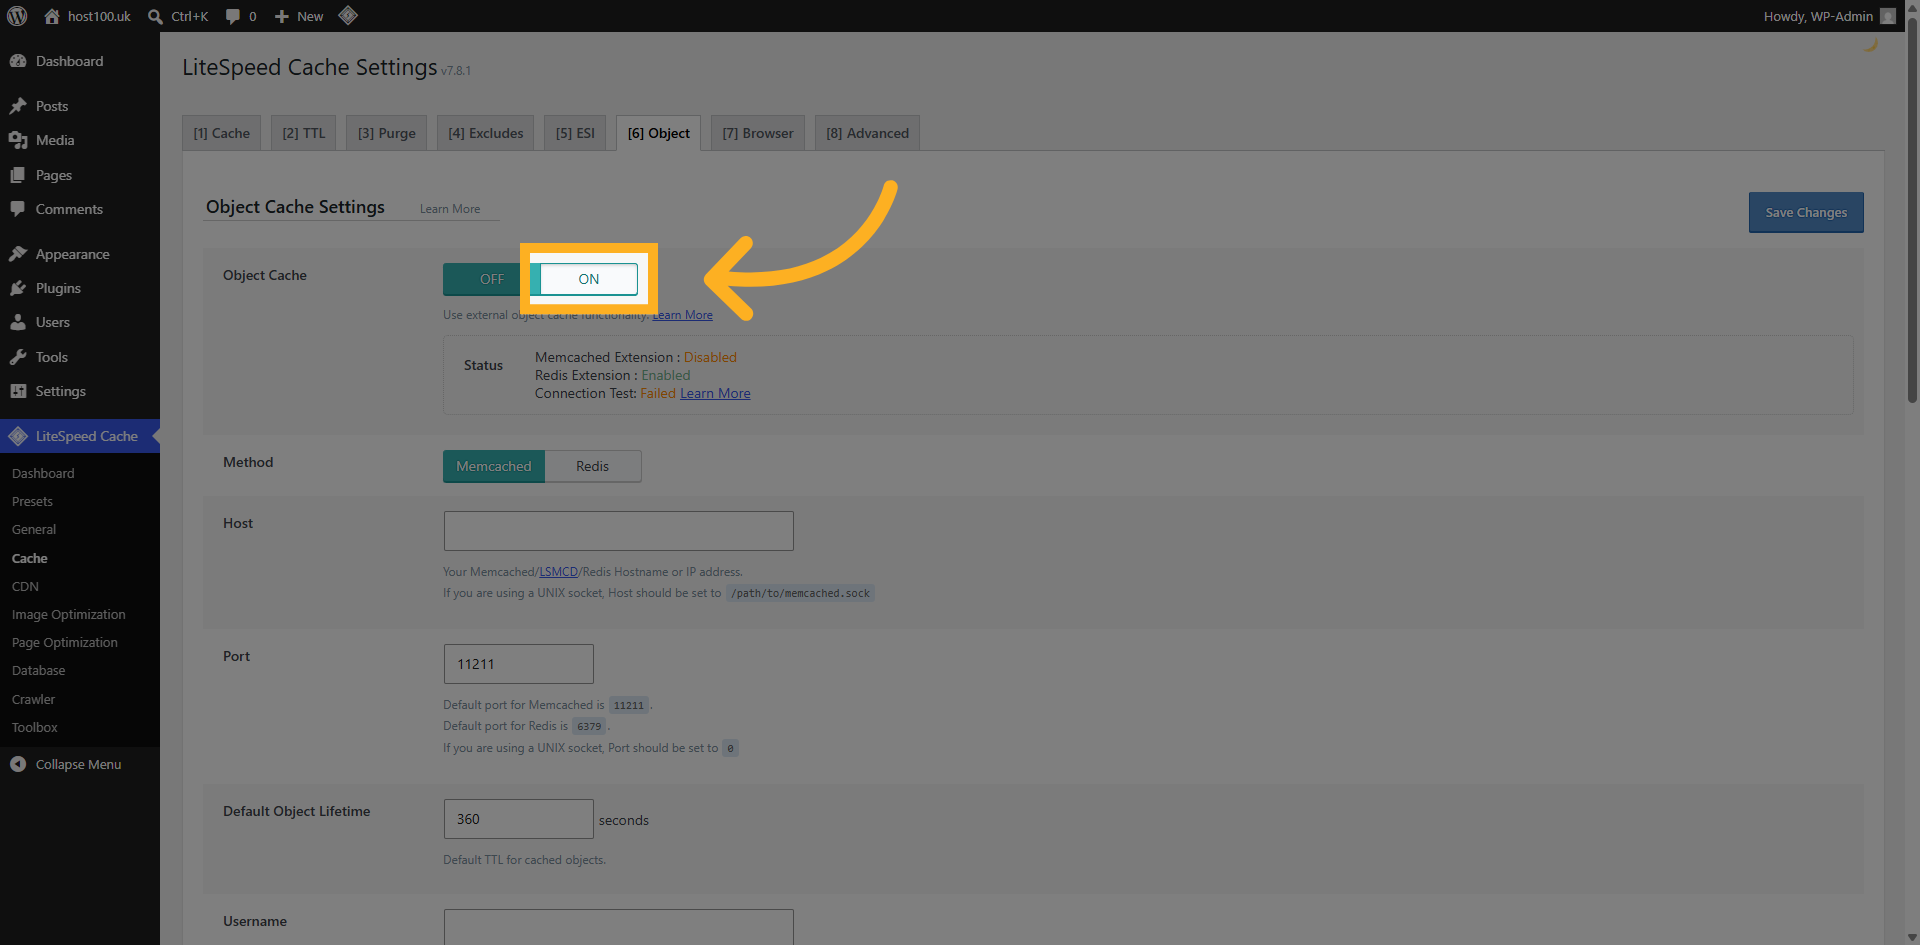Click the Memcached default port 11211 code
1920x945 pixels.
pyautogui.click(x=629, y=705)
